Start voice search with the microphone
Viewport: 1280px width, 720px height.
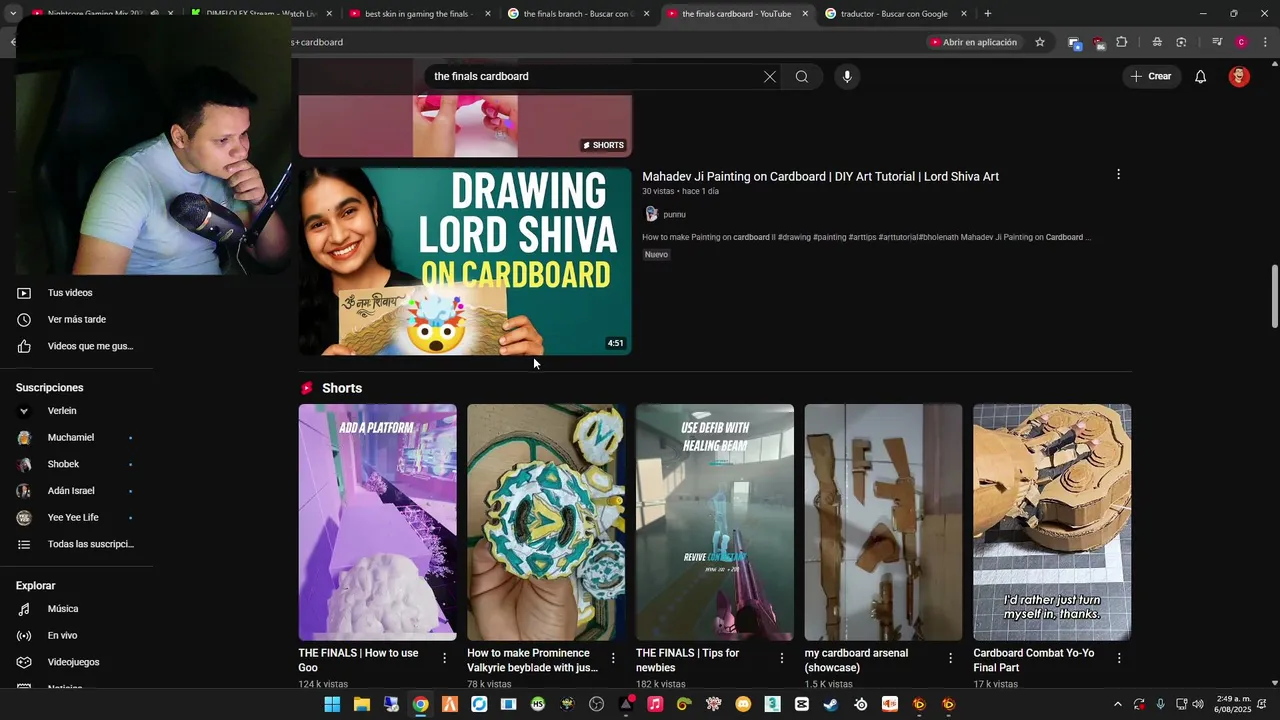(x=847, y=77)
